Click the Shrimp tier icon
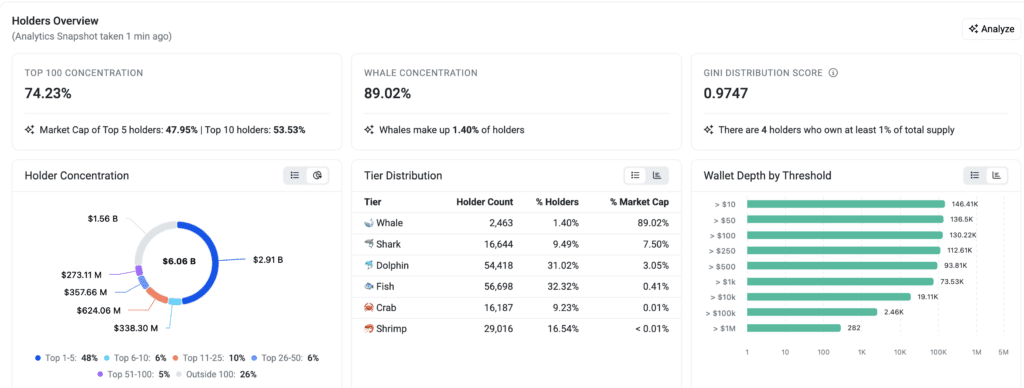This screenshot has height=388, width=1024. tap(368, 329)
